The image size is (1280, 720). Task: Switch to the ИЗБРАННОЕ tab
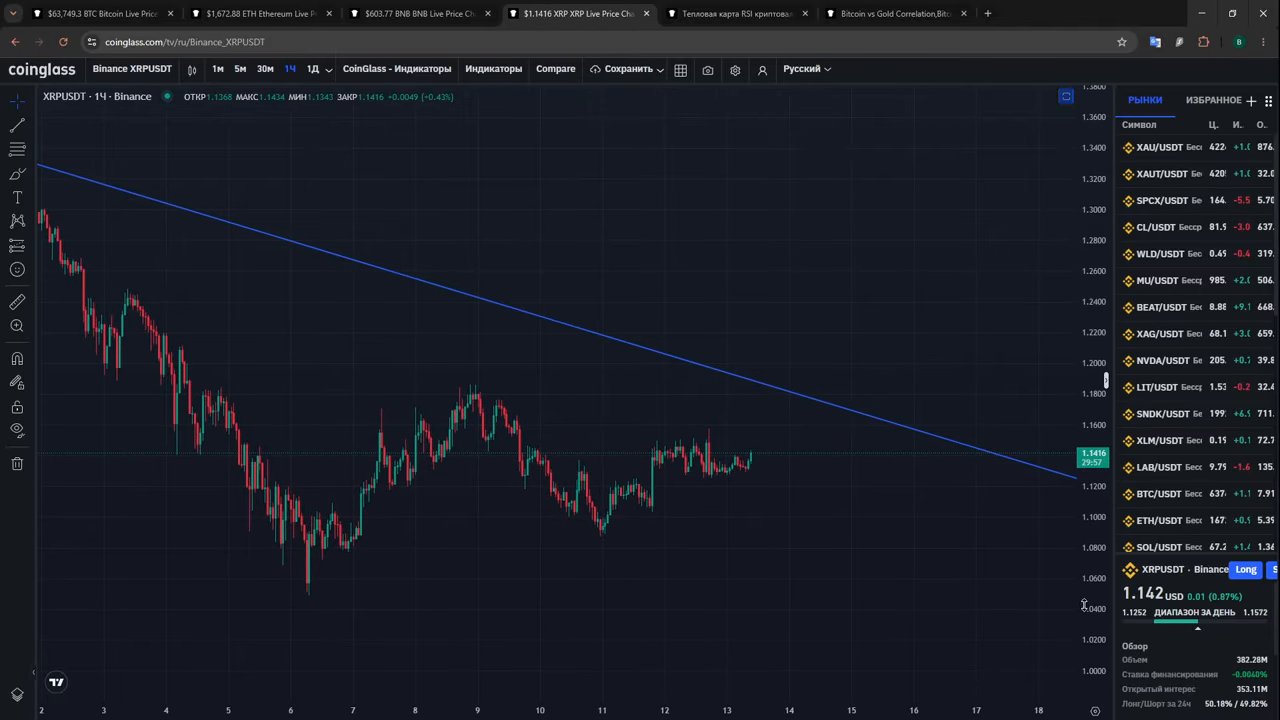click(x=1213, y=100)
